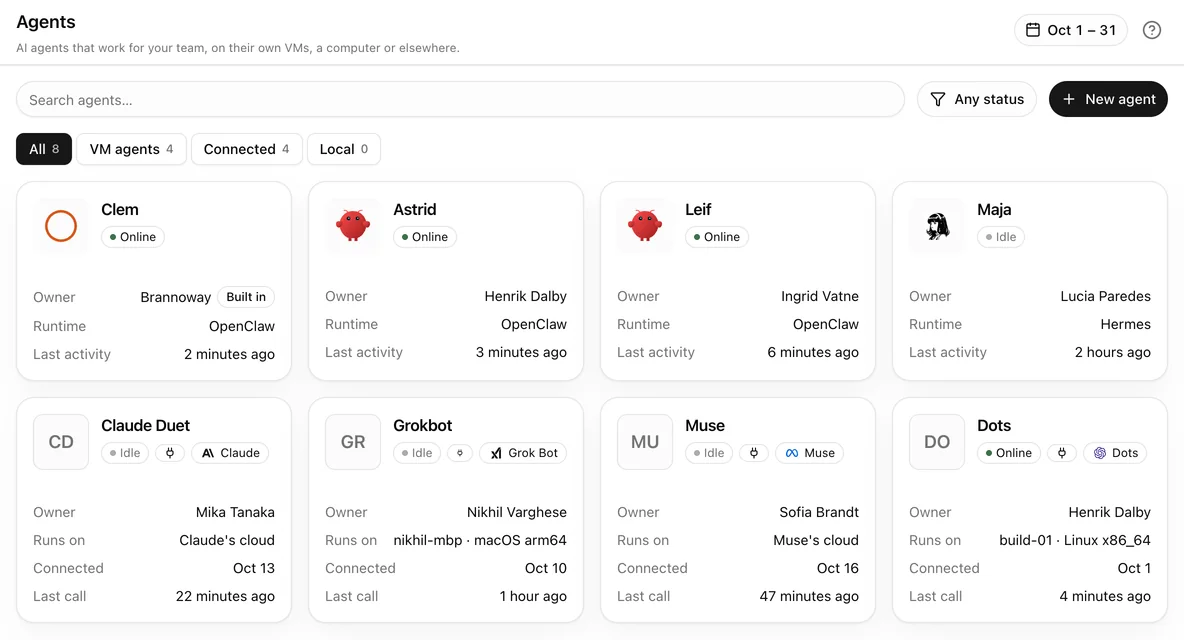The width and height of the screenshot is (1184, 640).
Task: Open the Leif agent name
Action: (x=698, y=209)
